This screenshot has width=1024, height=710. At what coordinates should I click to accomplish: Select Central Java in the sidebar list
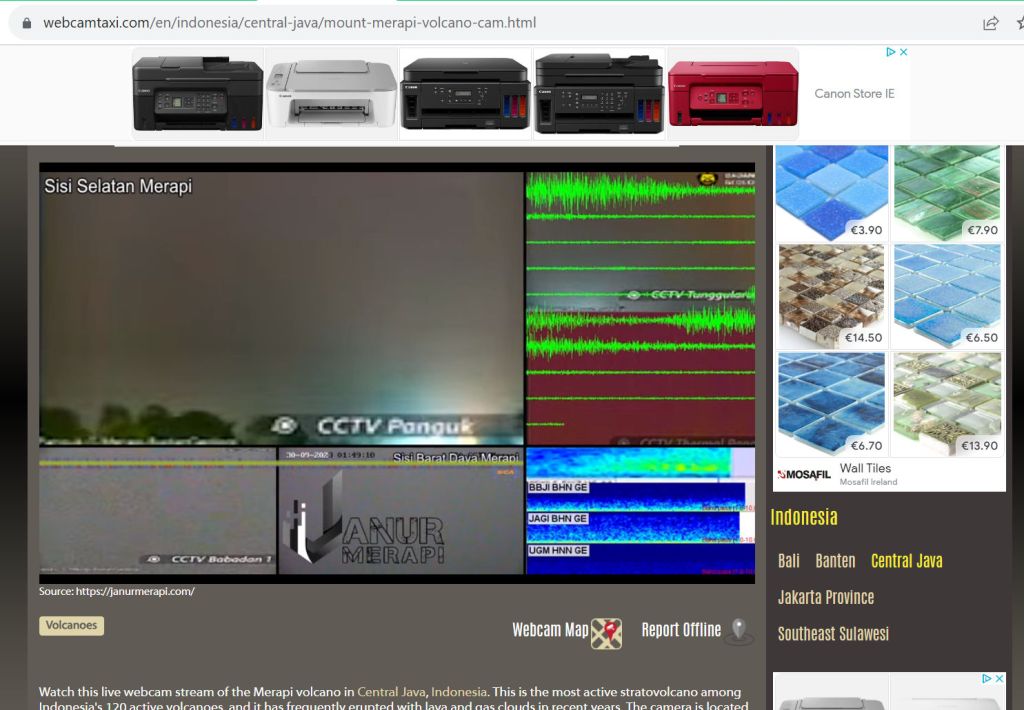pyautogui.click(x=906, y=561)
